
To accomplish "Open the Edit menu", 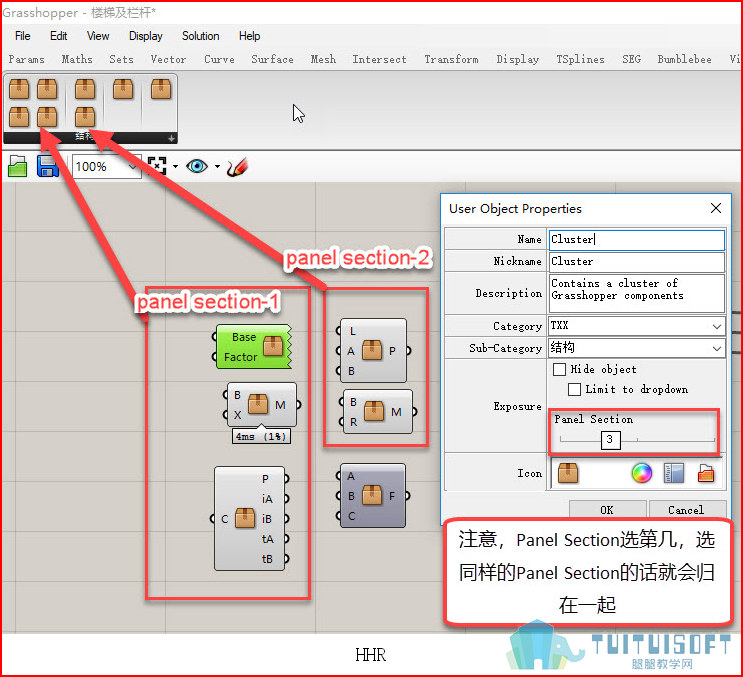I will pyautogui.click(x=58, y=36).
